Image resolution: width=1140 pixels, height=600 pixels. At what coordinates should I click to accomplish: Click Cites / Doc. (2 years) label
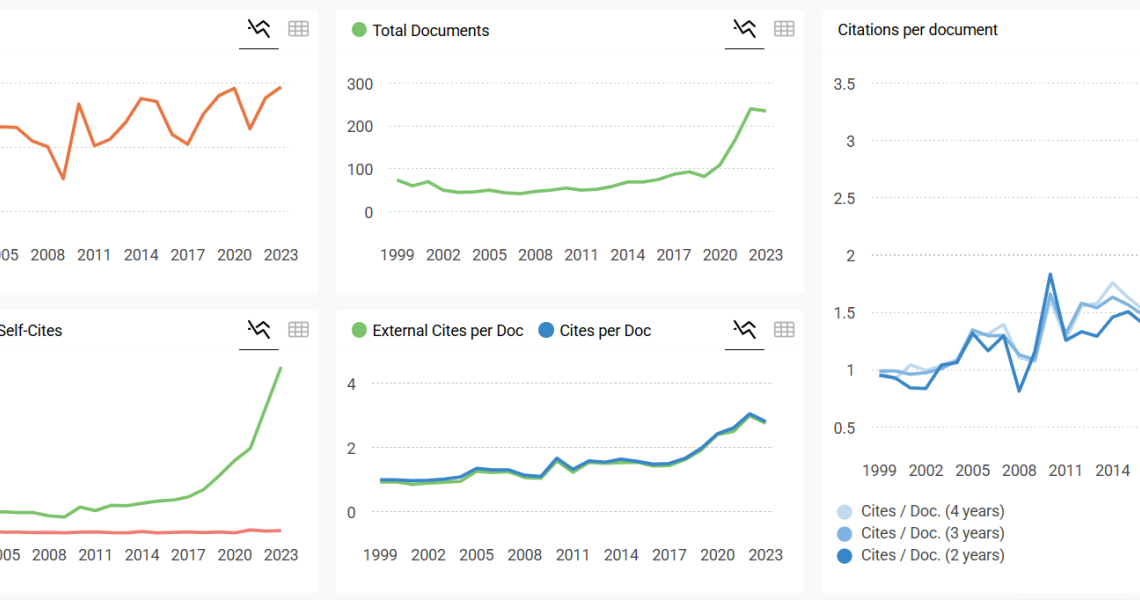[932, 555]
